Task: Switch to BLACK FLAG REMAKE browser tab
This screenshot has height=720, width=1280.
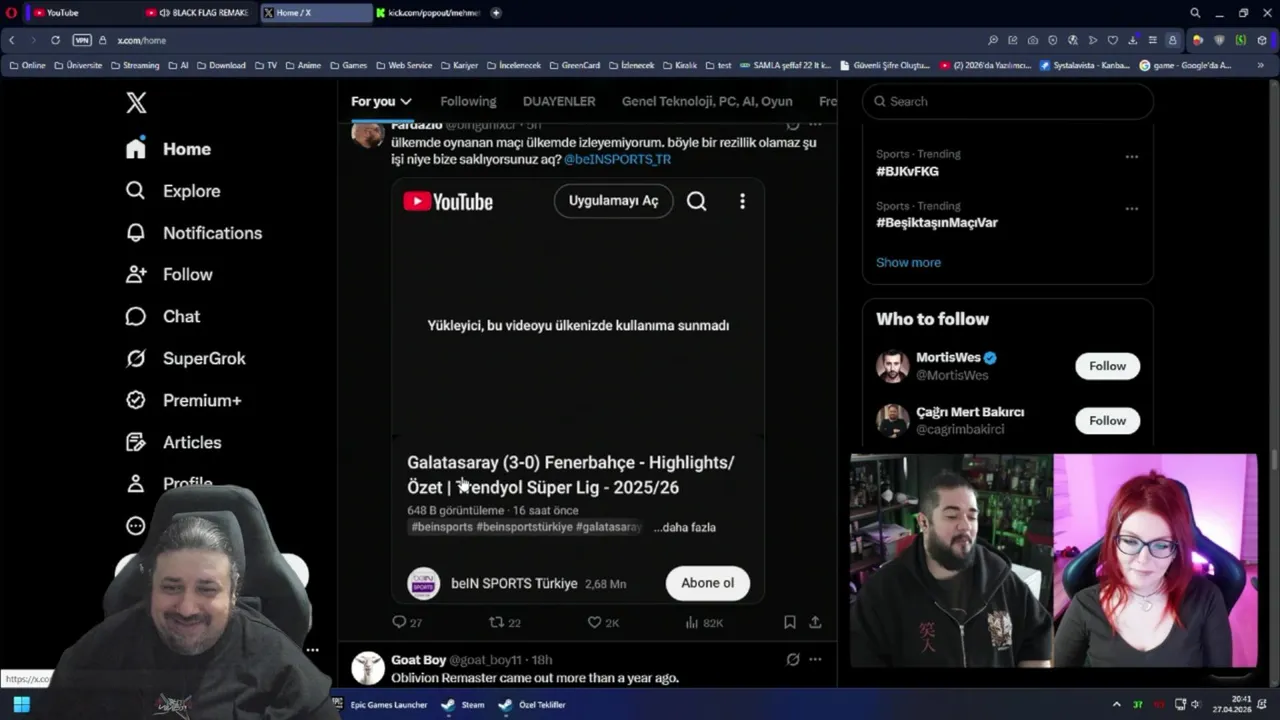Action: 198,13
